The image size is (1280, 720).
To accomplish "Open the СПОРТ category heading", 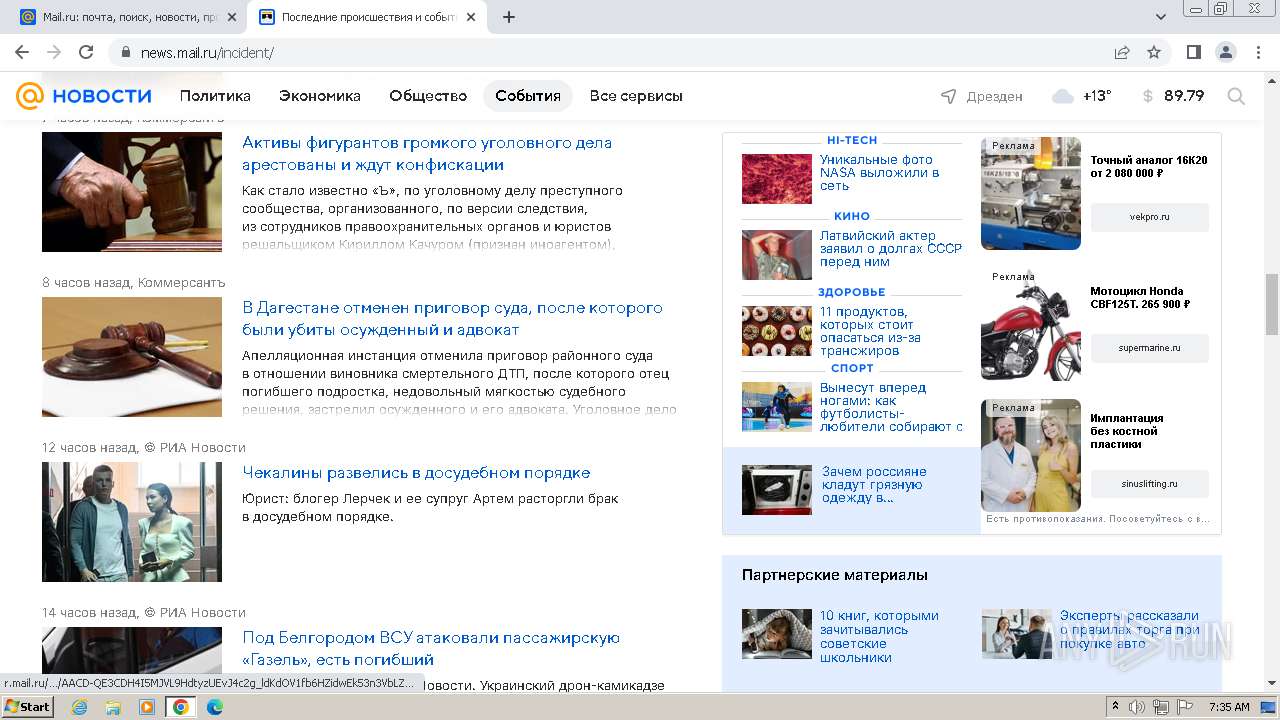I will coord(852,368).
